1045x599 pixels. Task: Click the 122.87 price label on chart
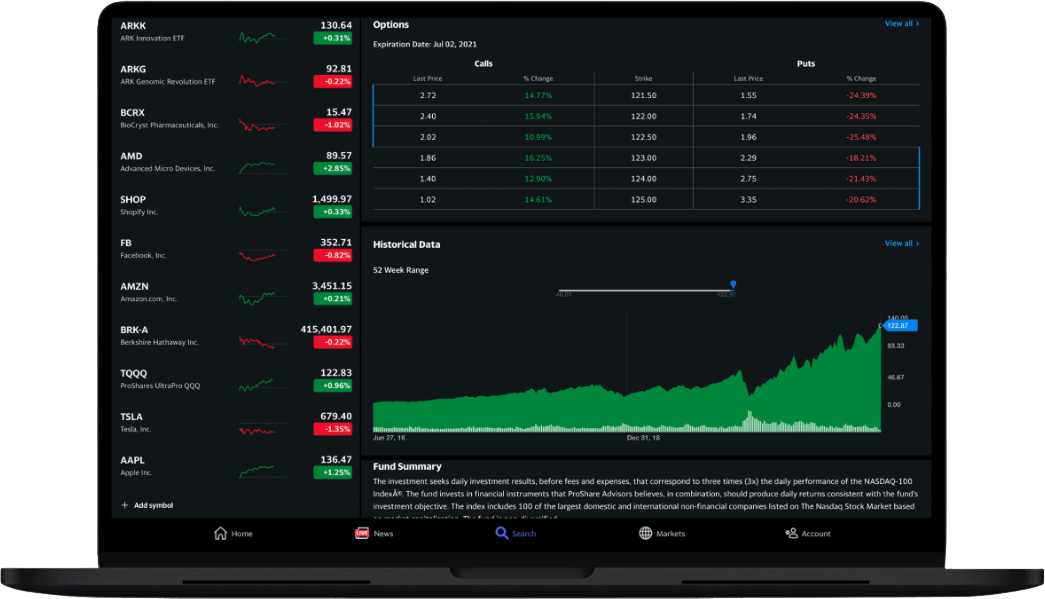(x=899, y=325)
